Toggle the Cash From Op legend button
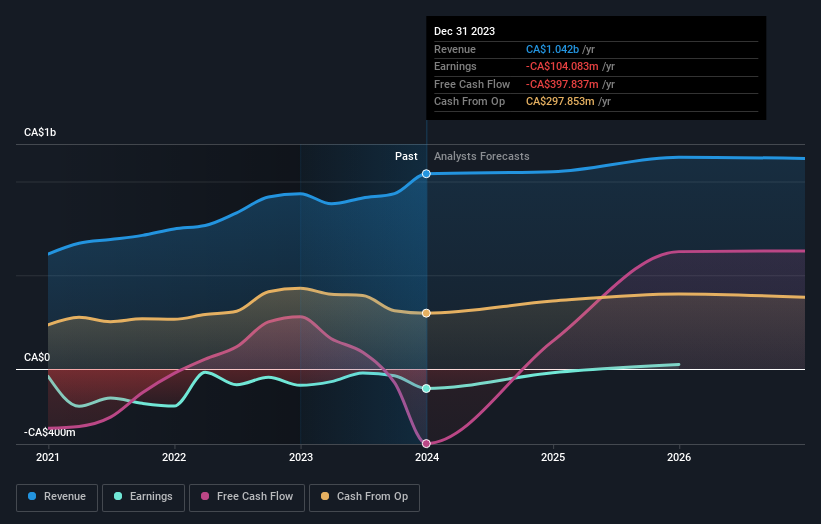This screenshot has height=524, width=821. pyautogui.click(x=364, y=497)
